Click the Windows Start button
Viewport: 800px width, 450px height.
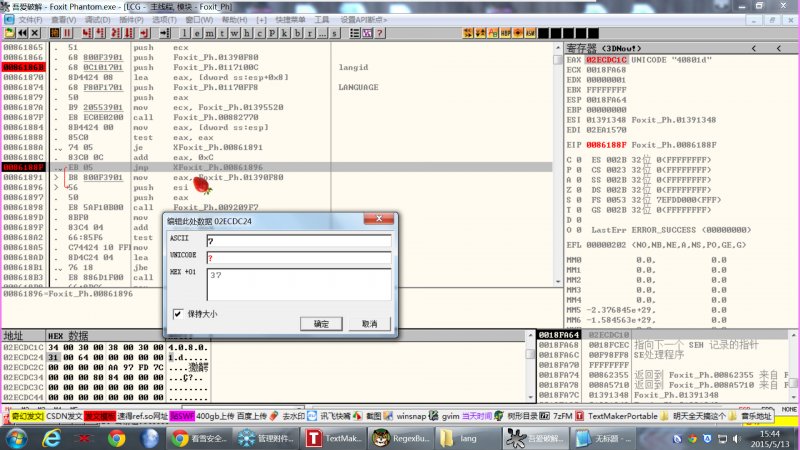click(x=15, y=438)
